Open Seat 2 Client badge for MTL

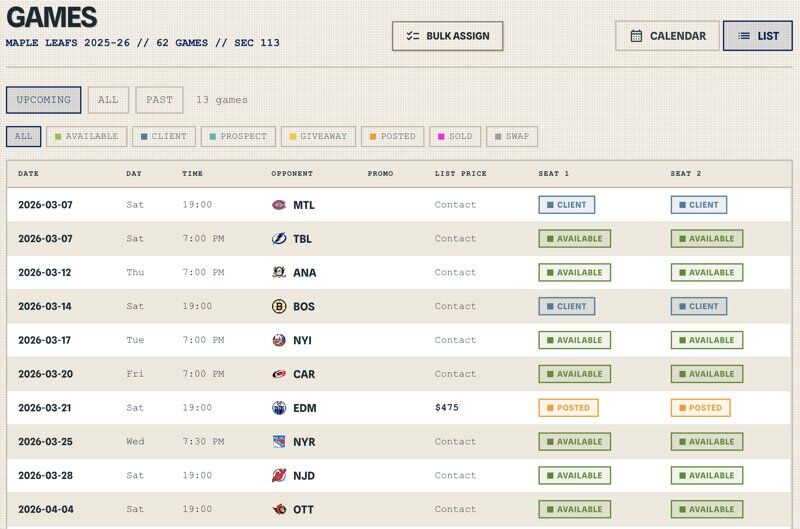click(x=699, y=205)
